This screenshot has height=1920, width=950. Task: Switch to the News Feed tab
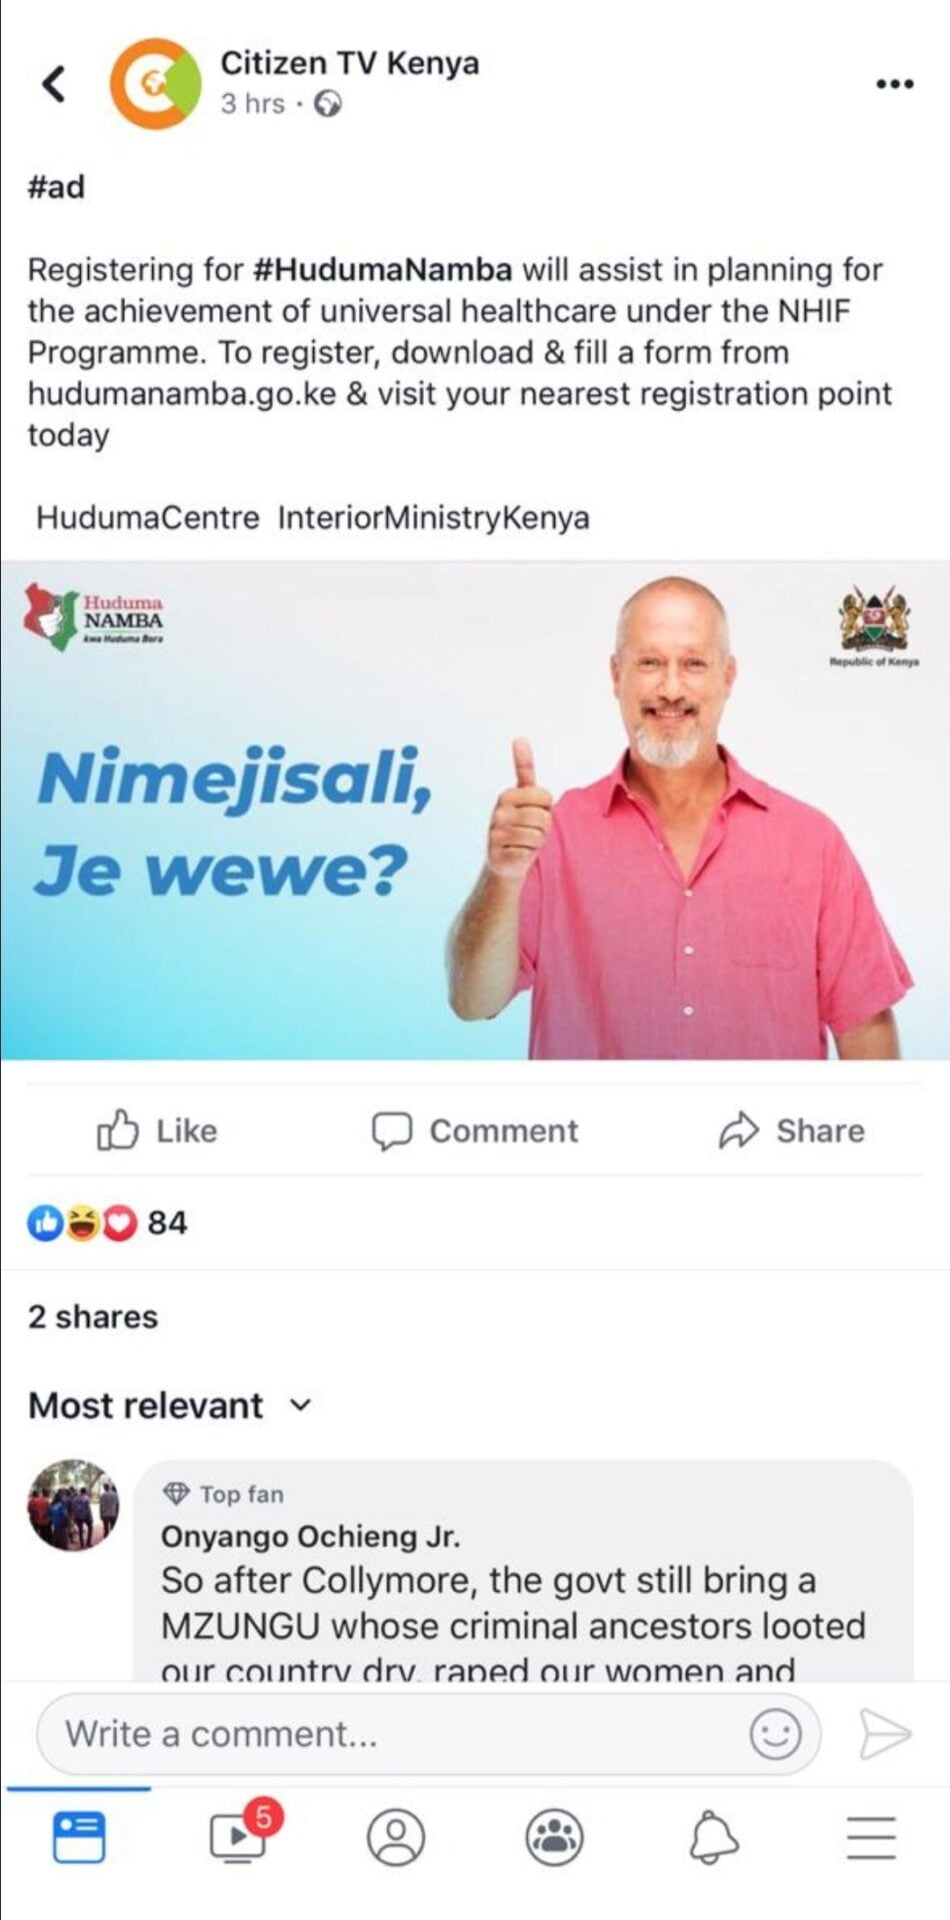click(x=79, y=1837)
